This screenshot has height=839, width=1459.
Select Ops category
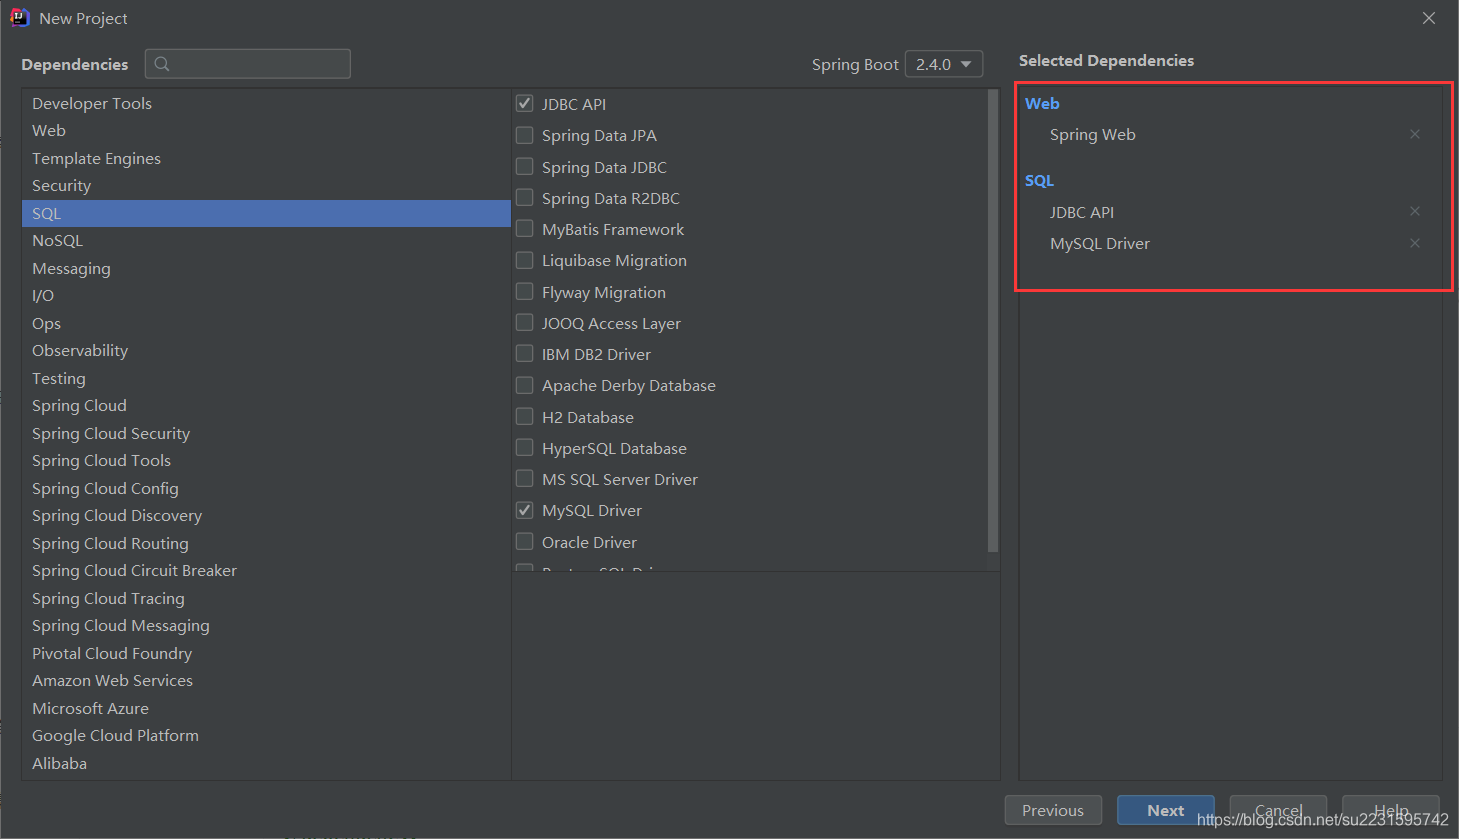[266, 323]
